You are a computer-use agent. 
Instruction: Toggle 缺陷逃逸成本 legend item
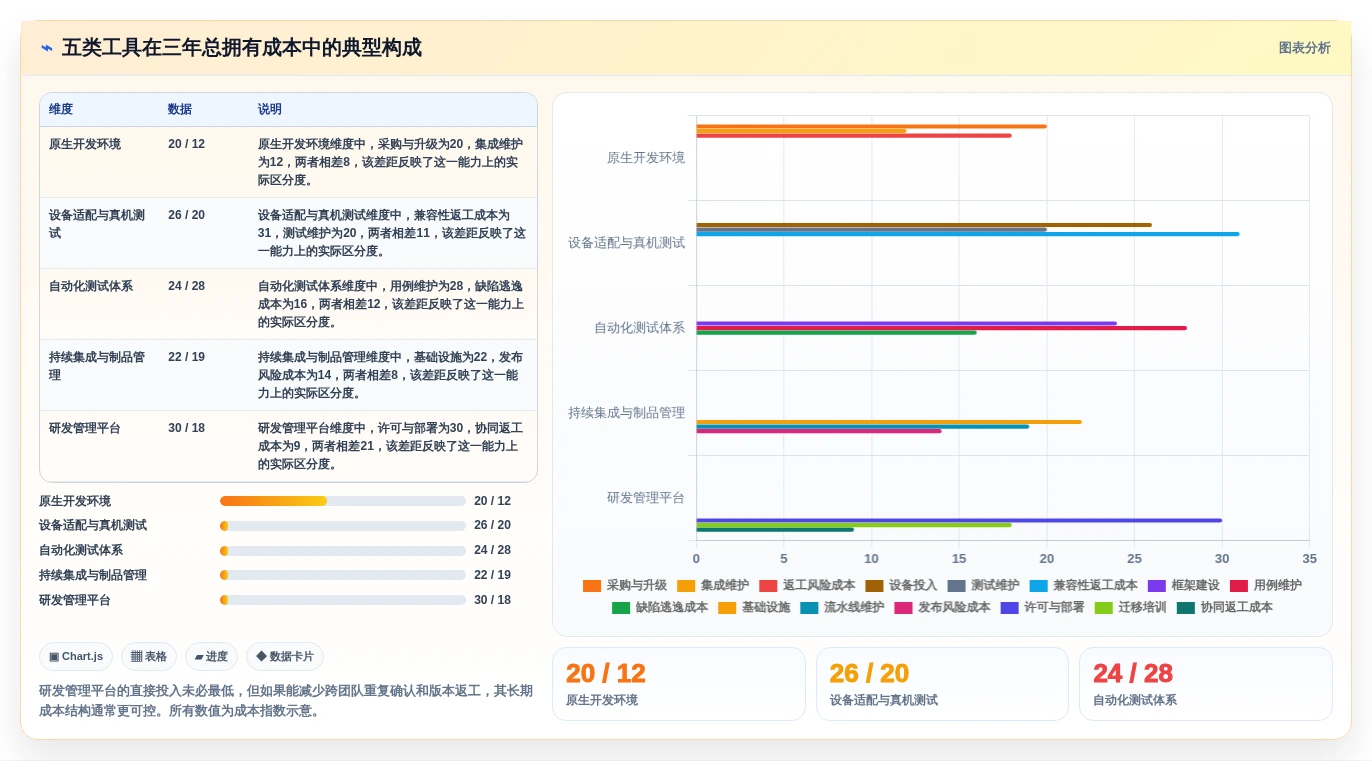(660, 607)
